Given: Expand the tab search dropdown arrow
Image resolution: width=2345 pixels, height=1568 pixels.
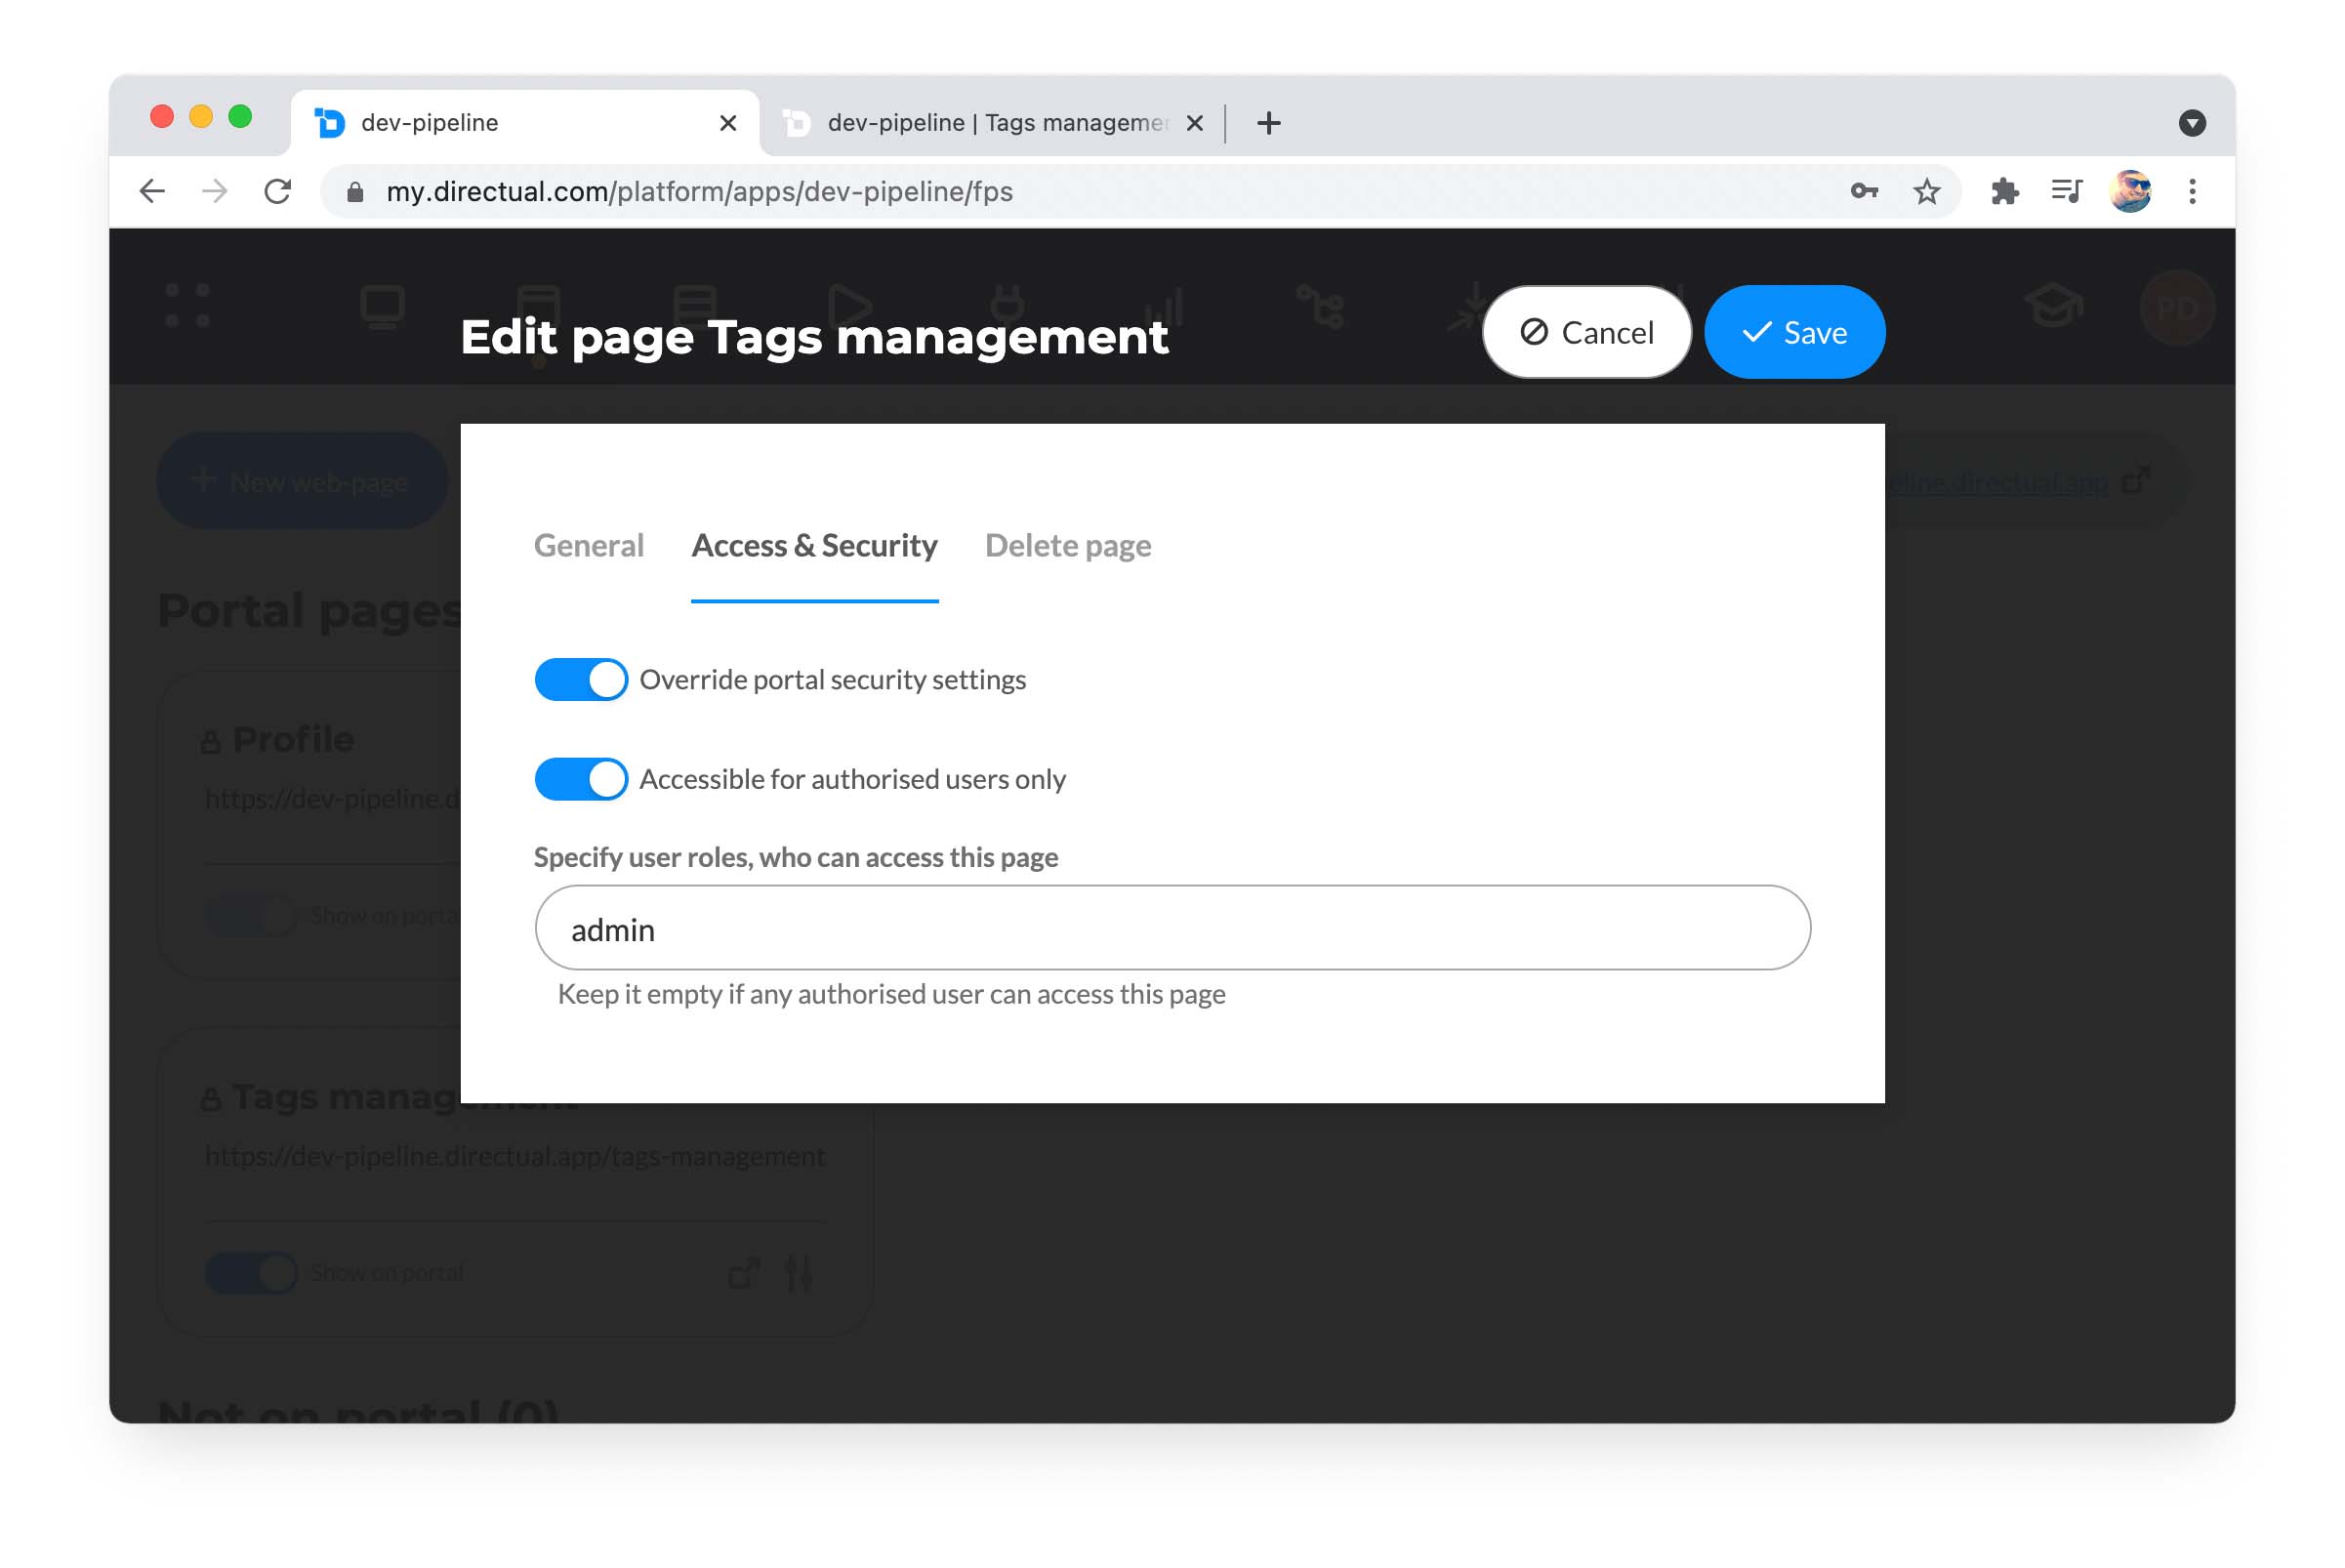Looking at the screenshot, I should (2192, 123).
